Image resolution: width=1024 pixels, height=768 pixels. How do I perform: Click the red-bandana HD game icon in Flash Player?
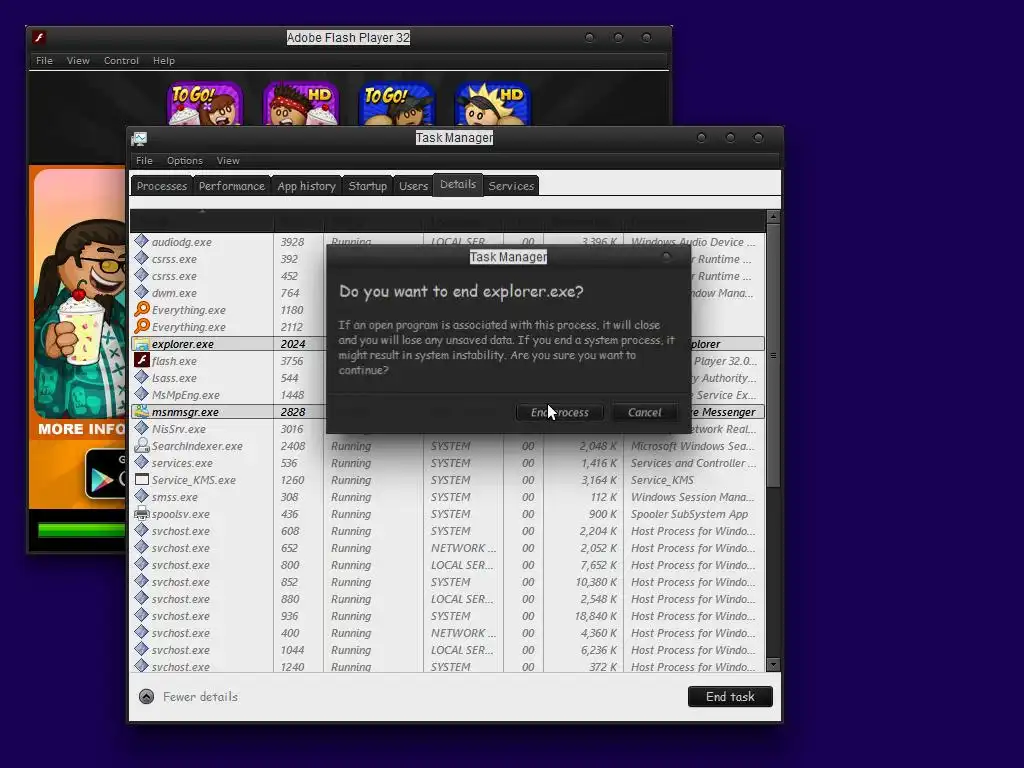(x=301, y=103)
